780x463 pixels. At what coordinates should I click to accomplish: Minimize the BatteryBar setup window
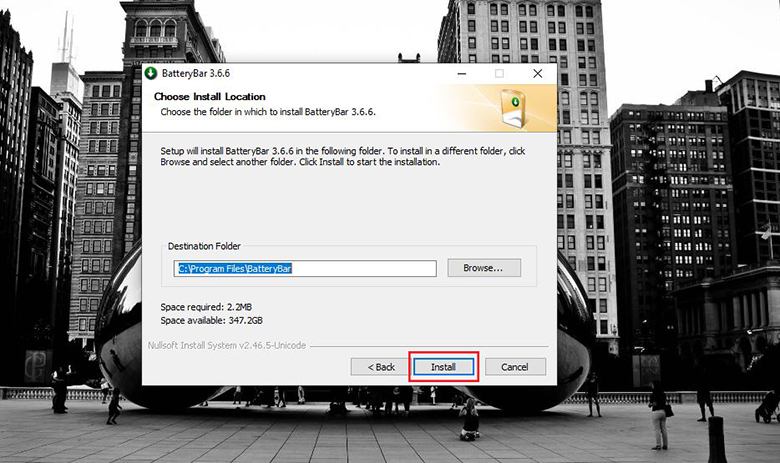coord(461,74)
